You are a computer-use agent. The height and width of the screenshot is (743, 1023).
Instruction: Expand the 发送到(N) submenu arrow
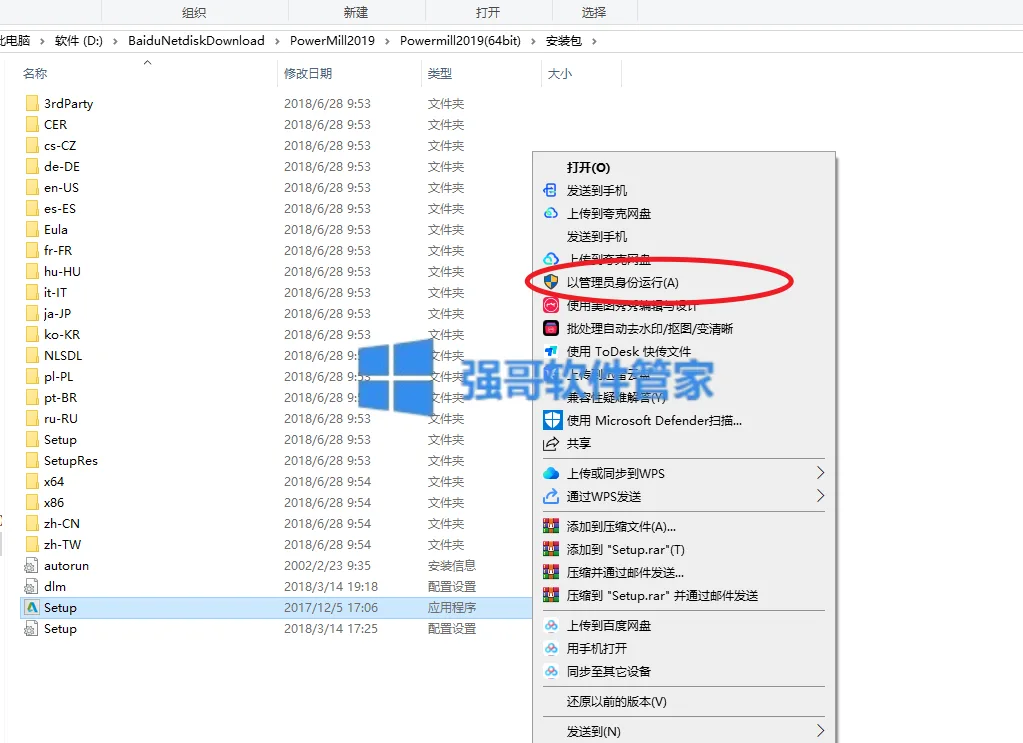[820, 731]
